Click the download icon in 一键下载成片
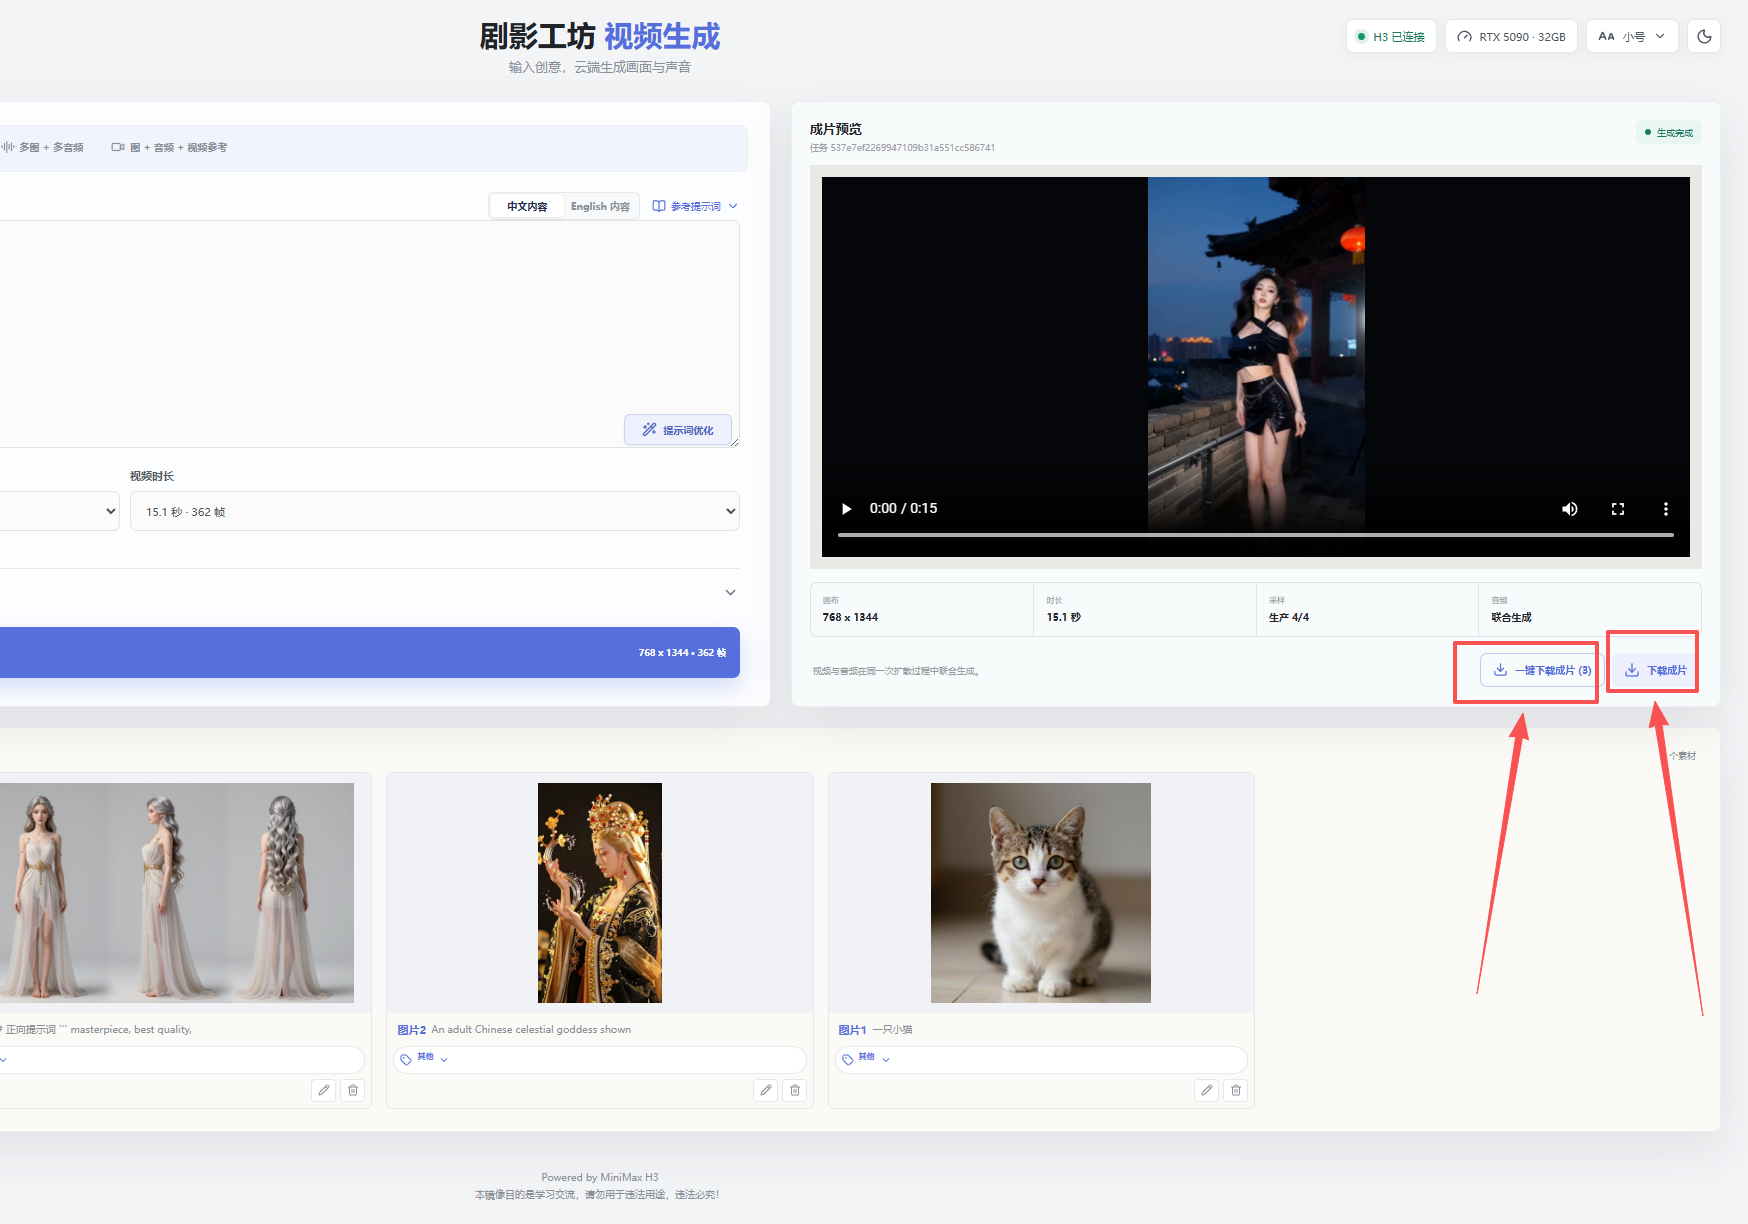The width and height of the screenshot is (1748, 1224). 1500,670
